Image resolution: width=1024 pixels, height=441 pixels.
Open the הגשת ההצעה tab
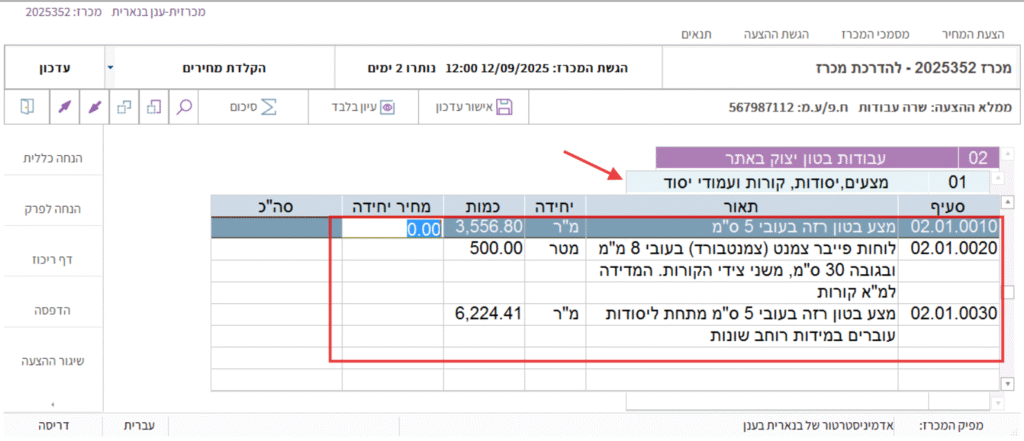(770, 34)
